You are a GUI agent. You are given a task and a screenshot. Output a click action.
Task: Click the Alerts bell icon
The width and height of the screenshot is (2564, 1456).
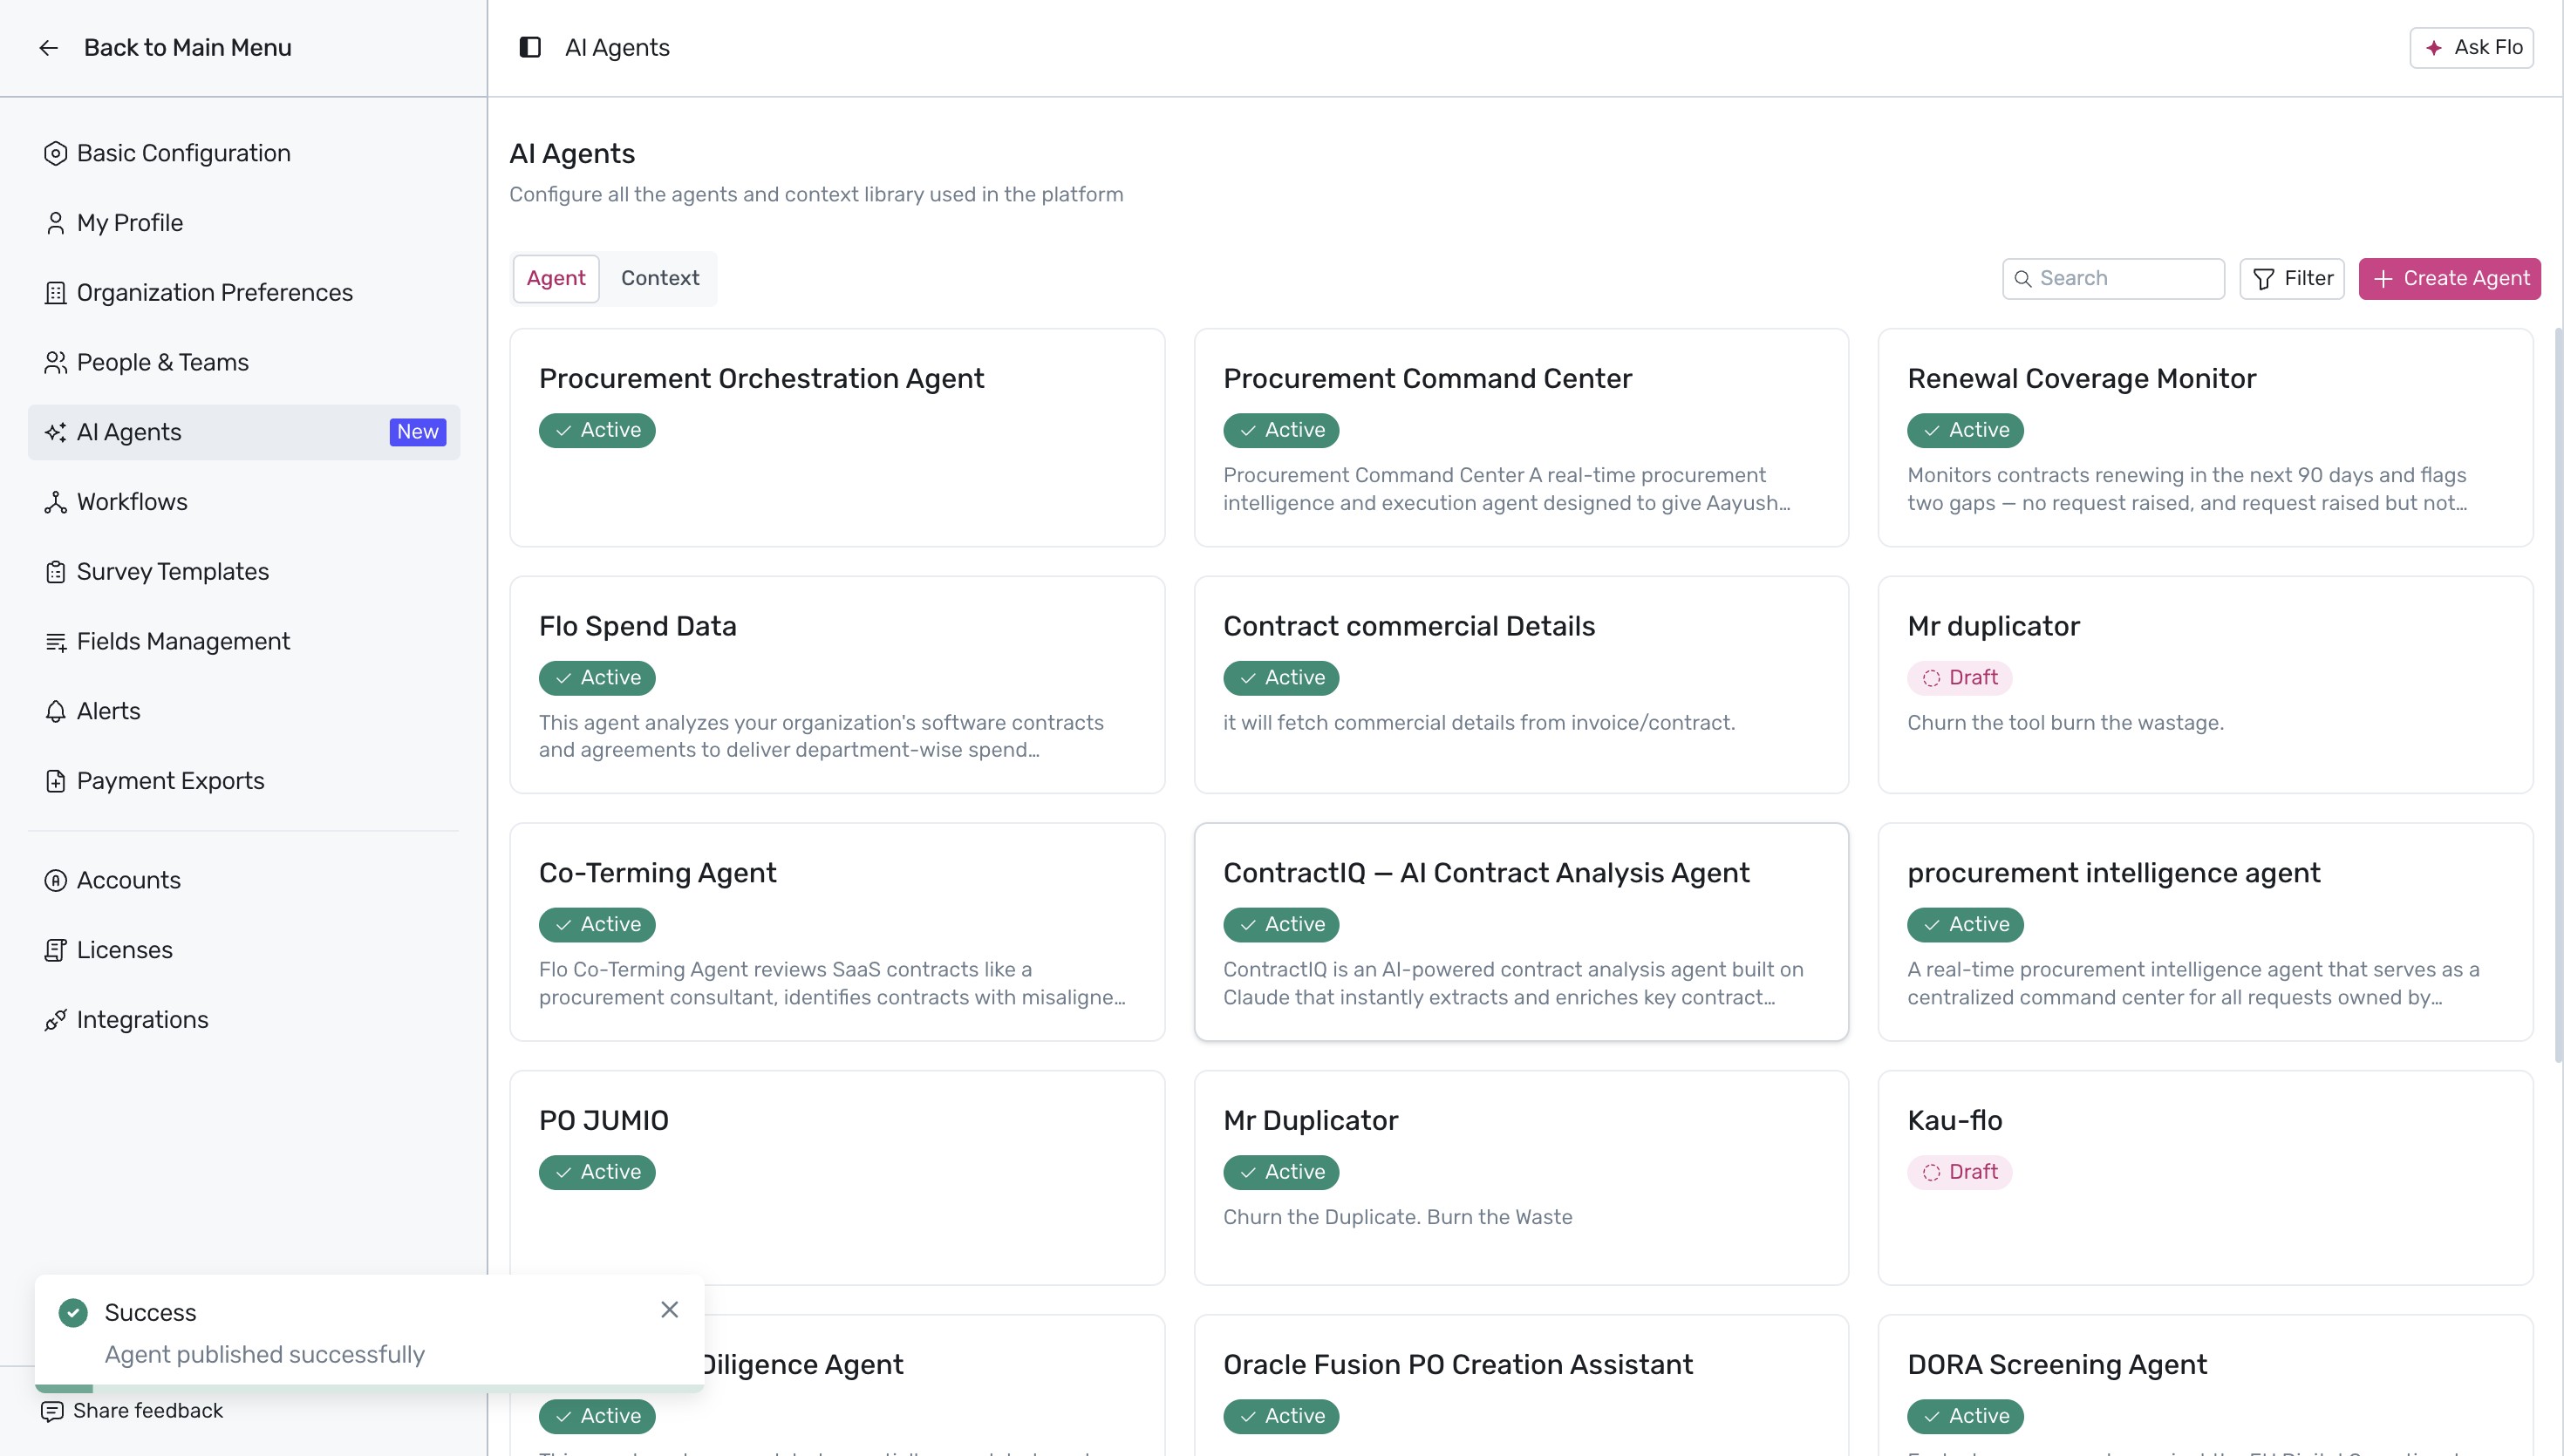coord(56,711)
